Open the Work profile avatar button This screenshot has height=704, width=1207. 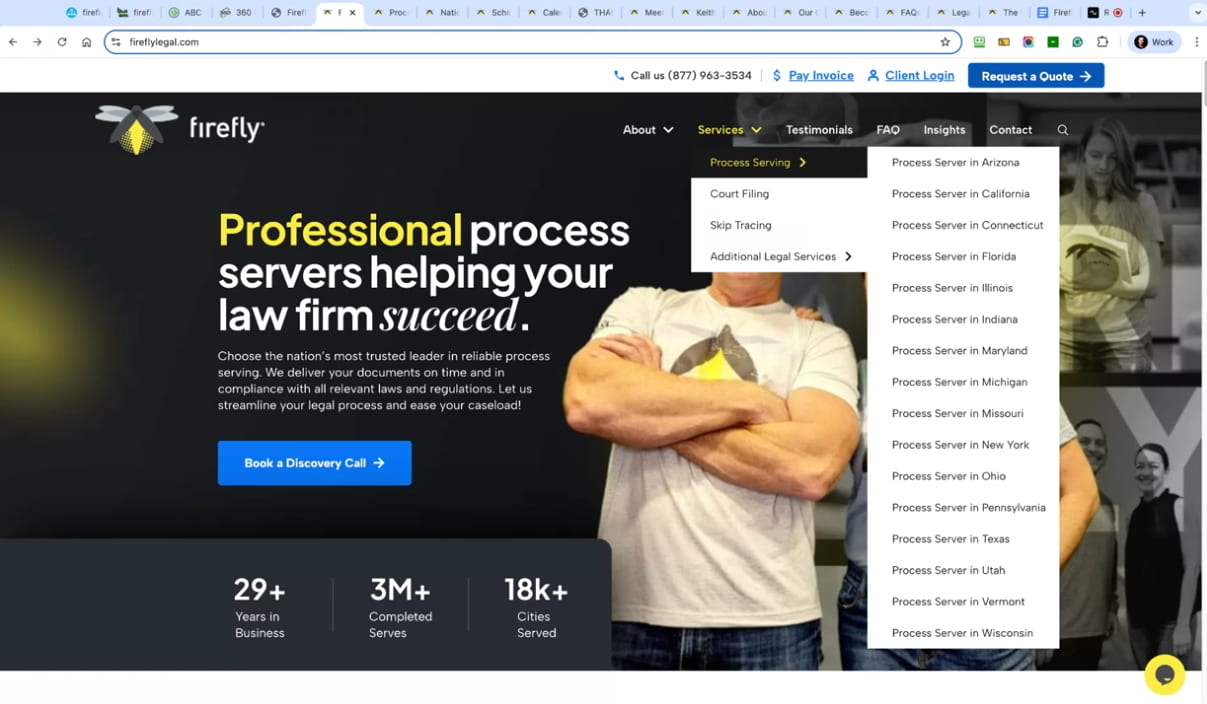[1154, 42]
